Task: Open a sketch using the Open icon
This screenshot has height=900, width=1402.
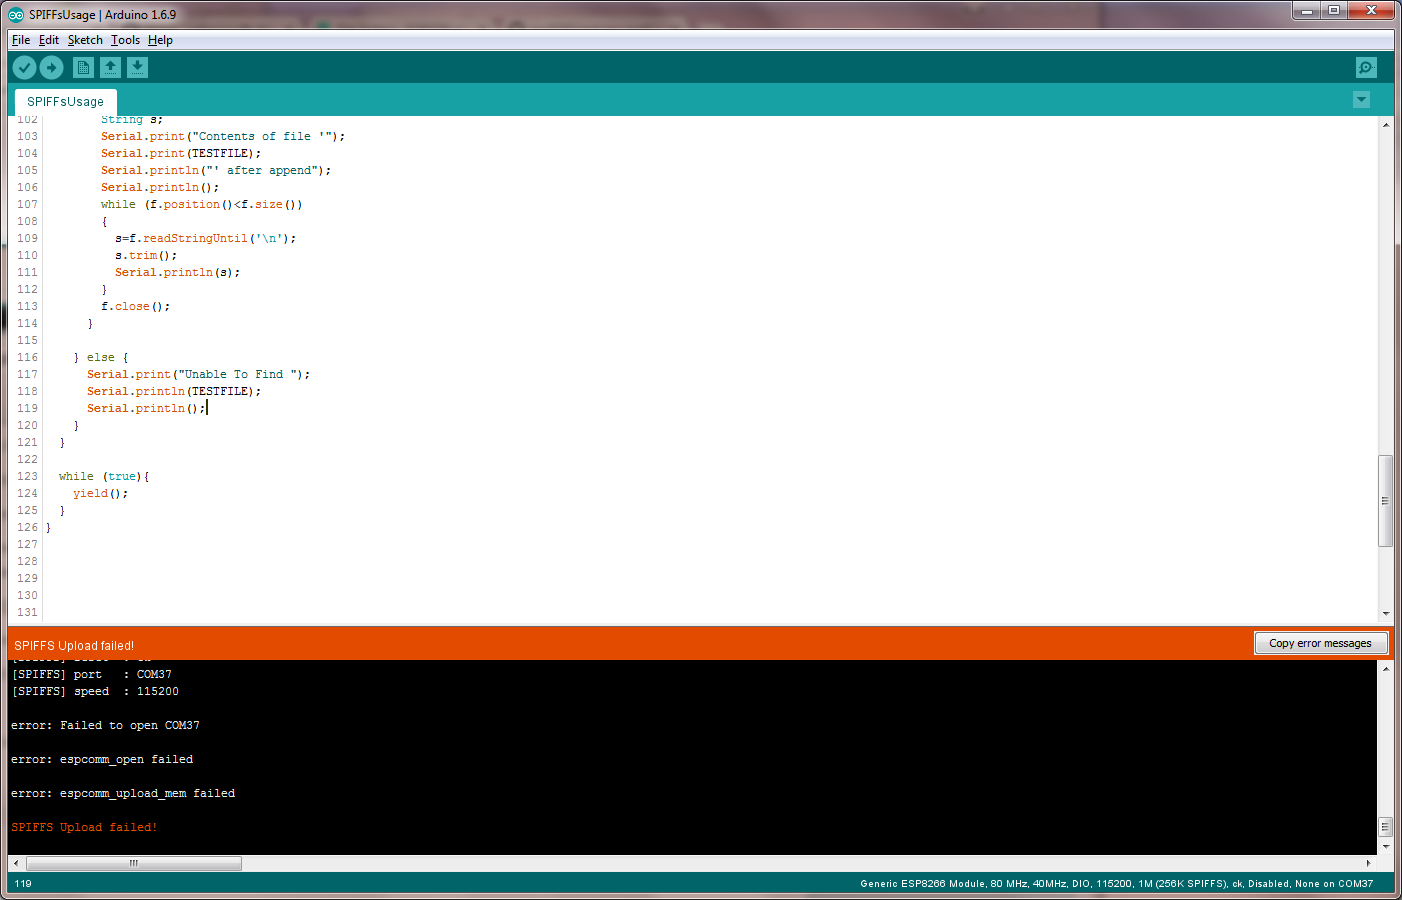Action: click(111, 67)
